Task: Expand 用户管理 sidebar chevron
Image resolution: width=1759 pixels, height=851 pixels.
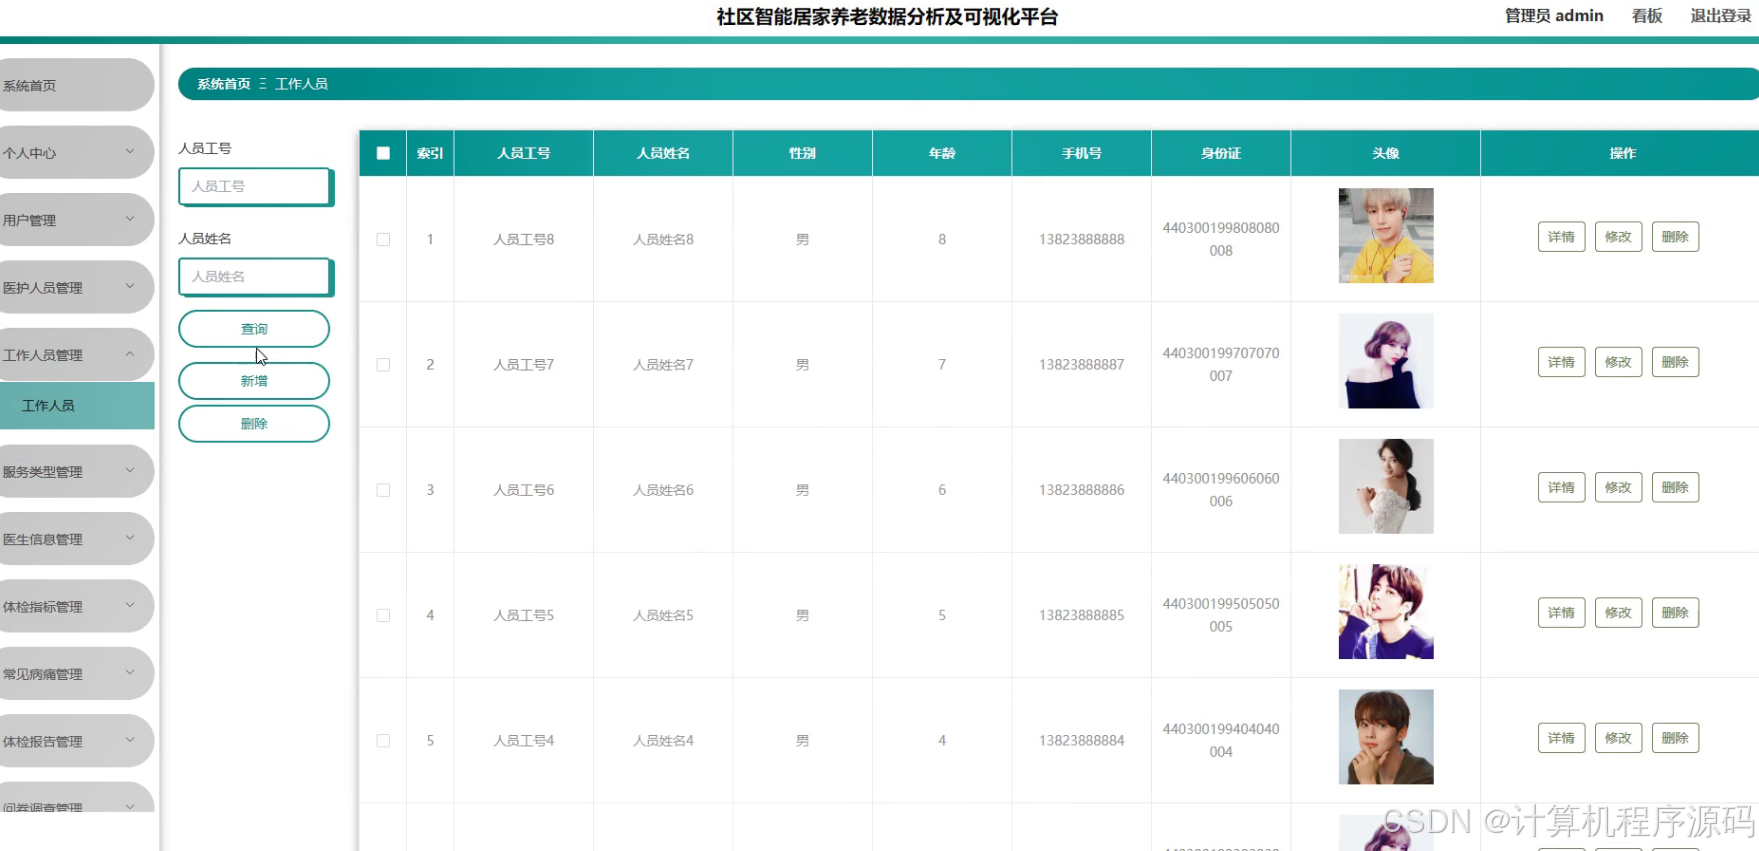Action: (x=130, y=219)
